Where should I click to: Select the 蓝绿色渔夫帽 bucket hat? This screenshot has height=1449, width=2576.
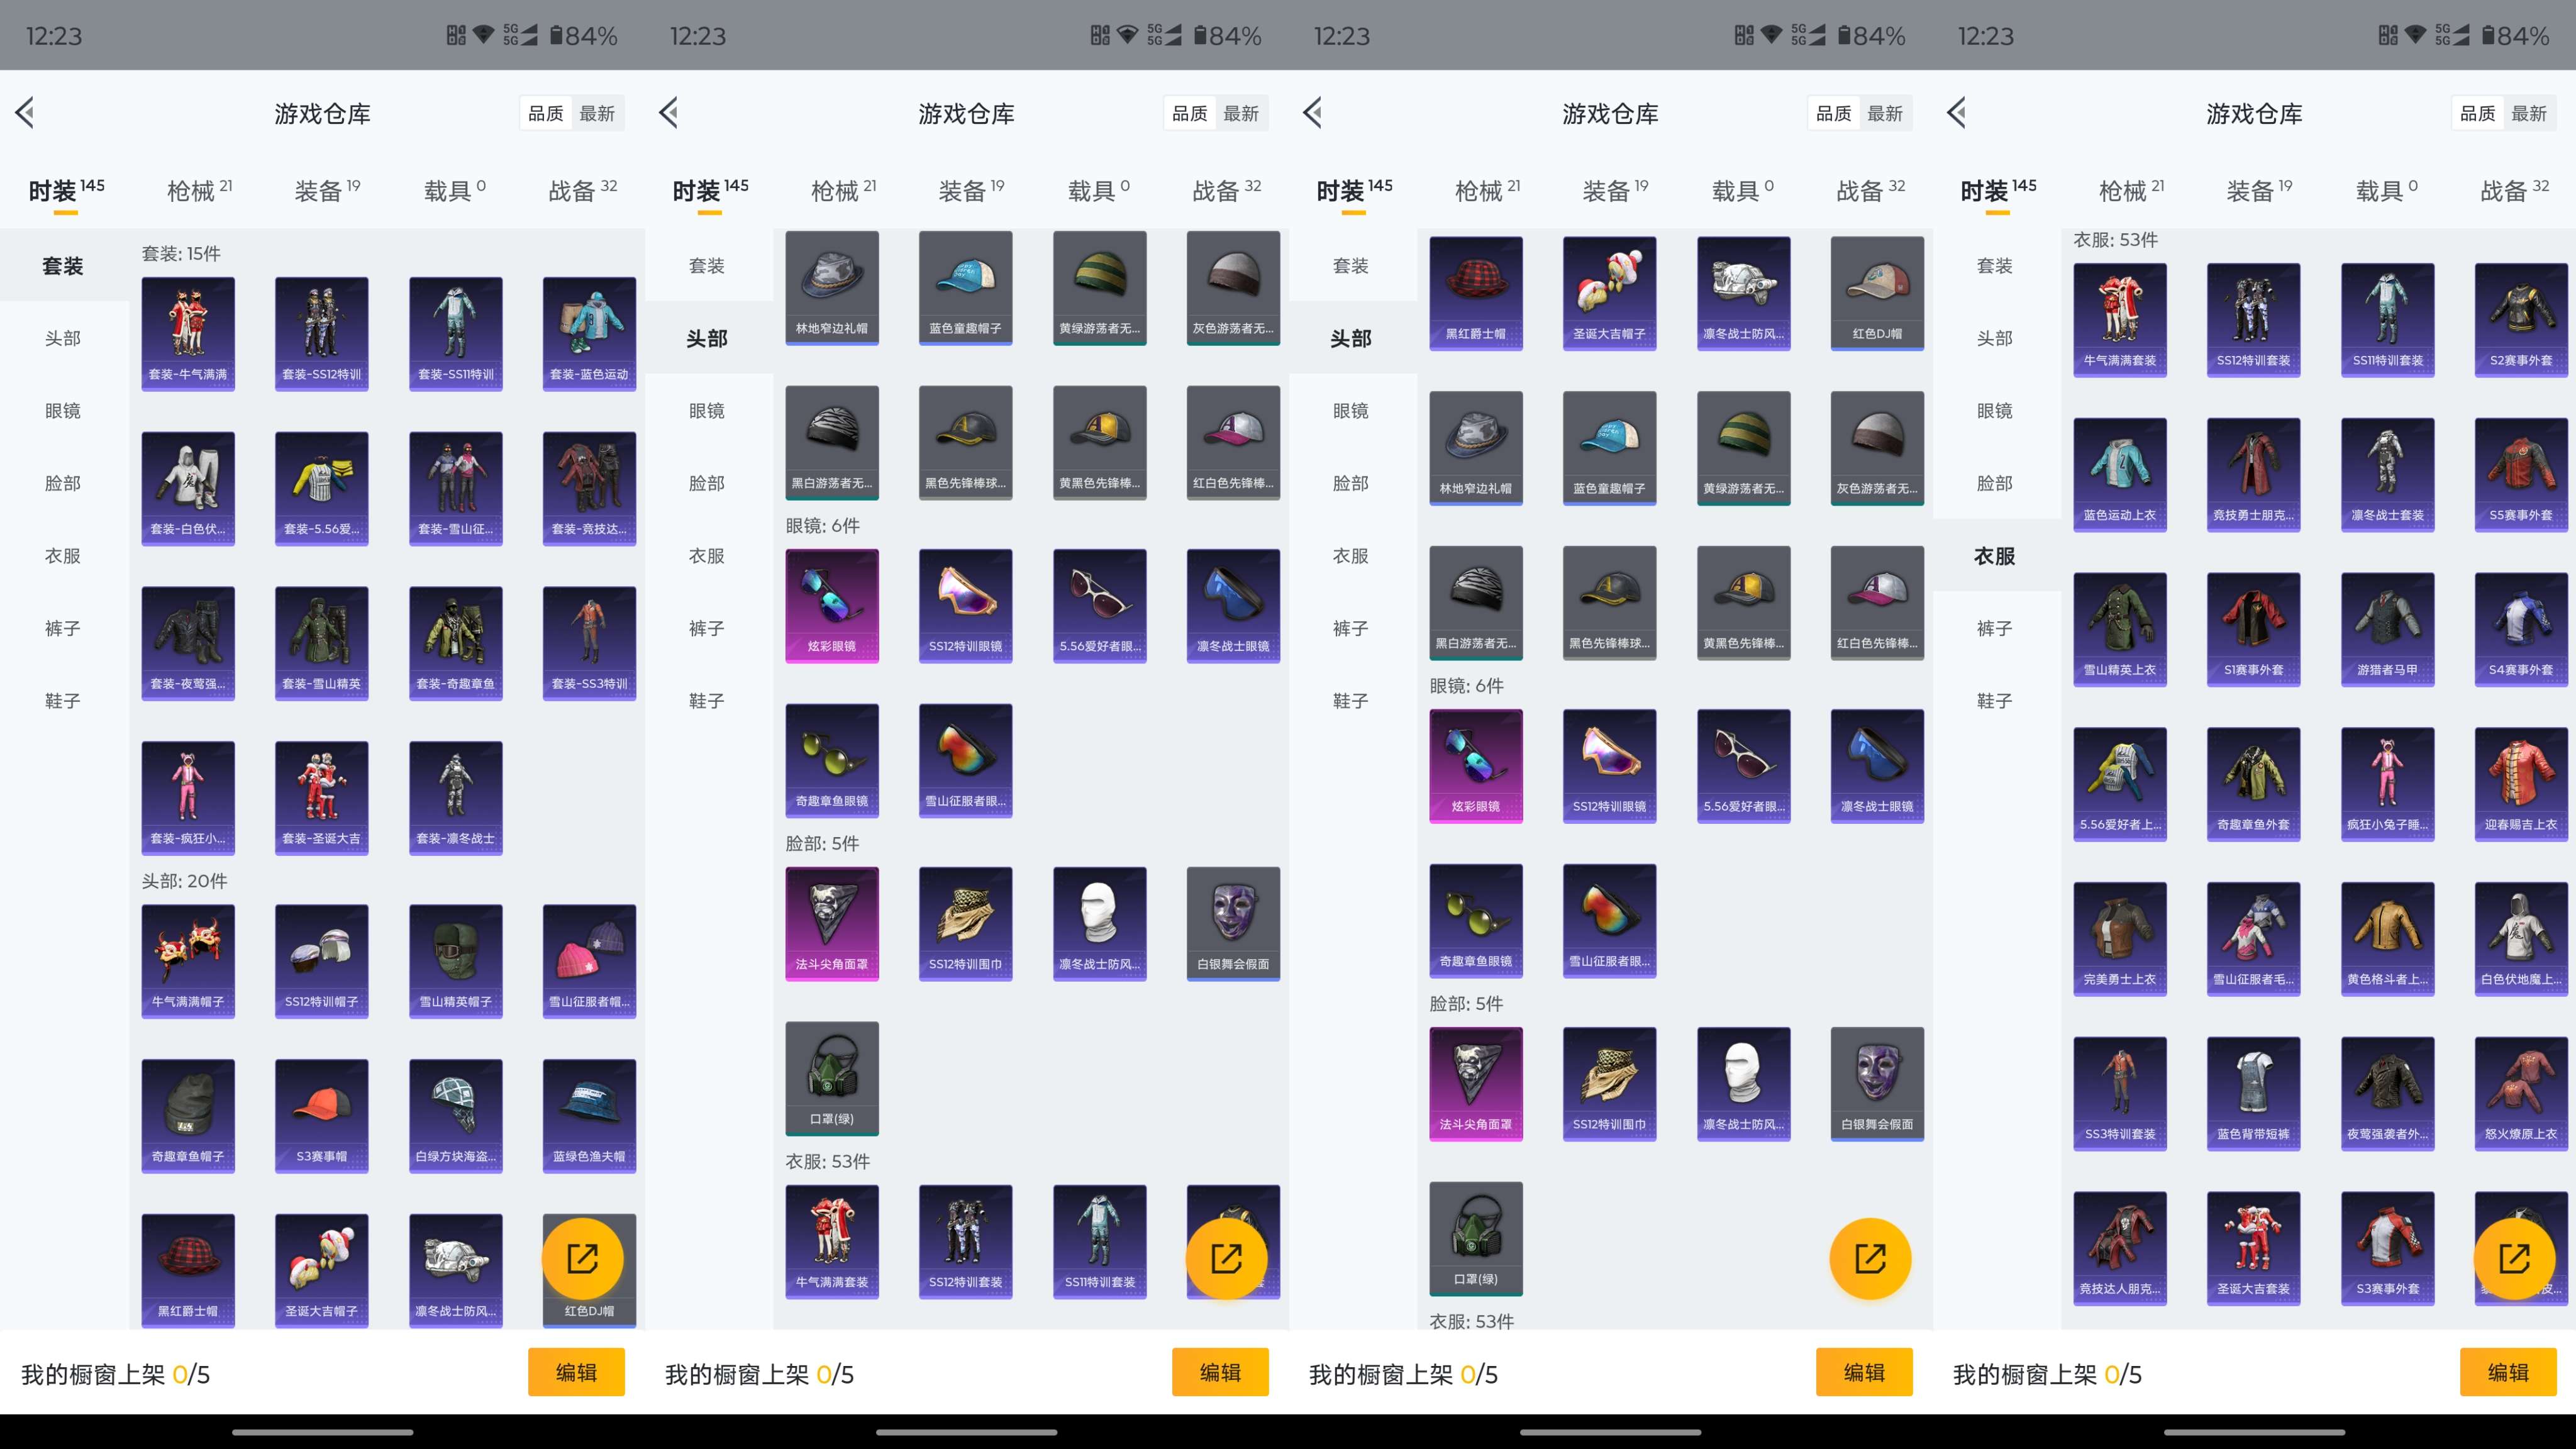[590, 1116]
